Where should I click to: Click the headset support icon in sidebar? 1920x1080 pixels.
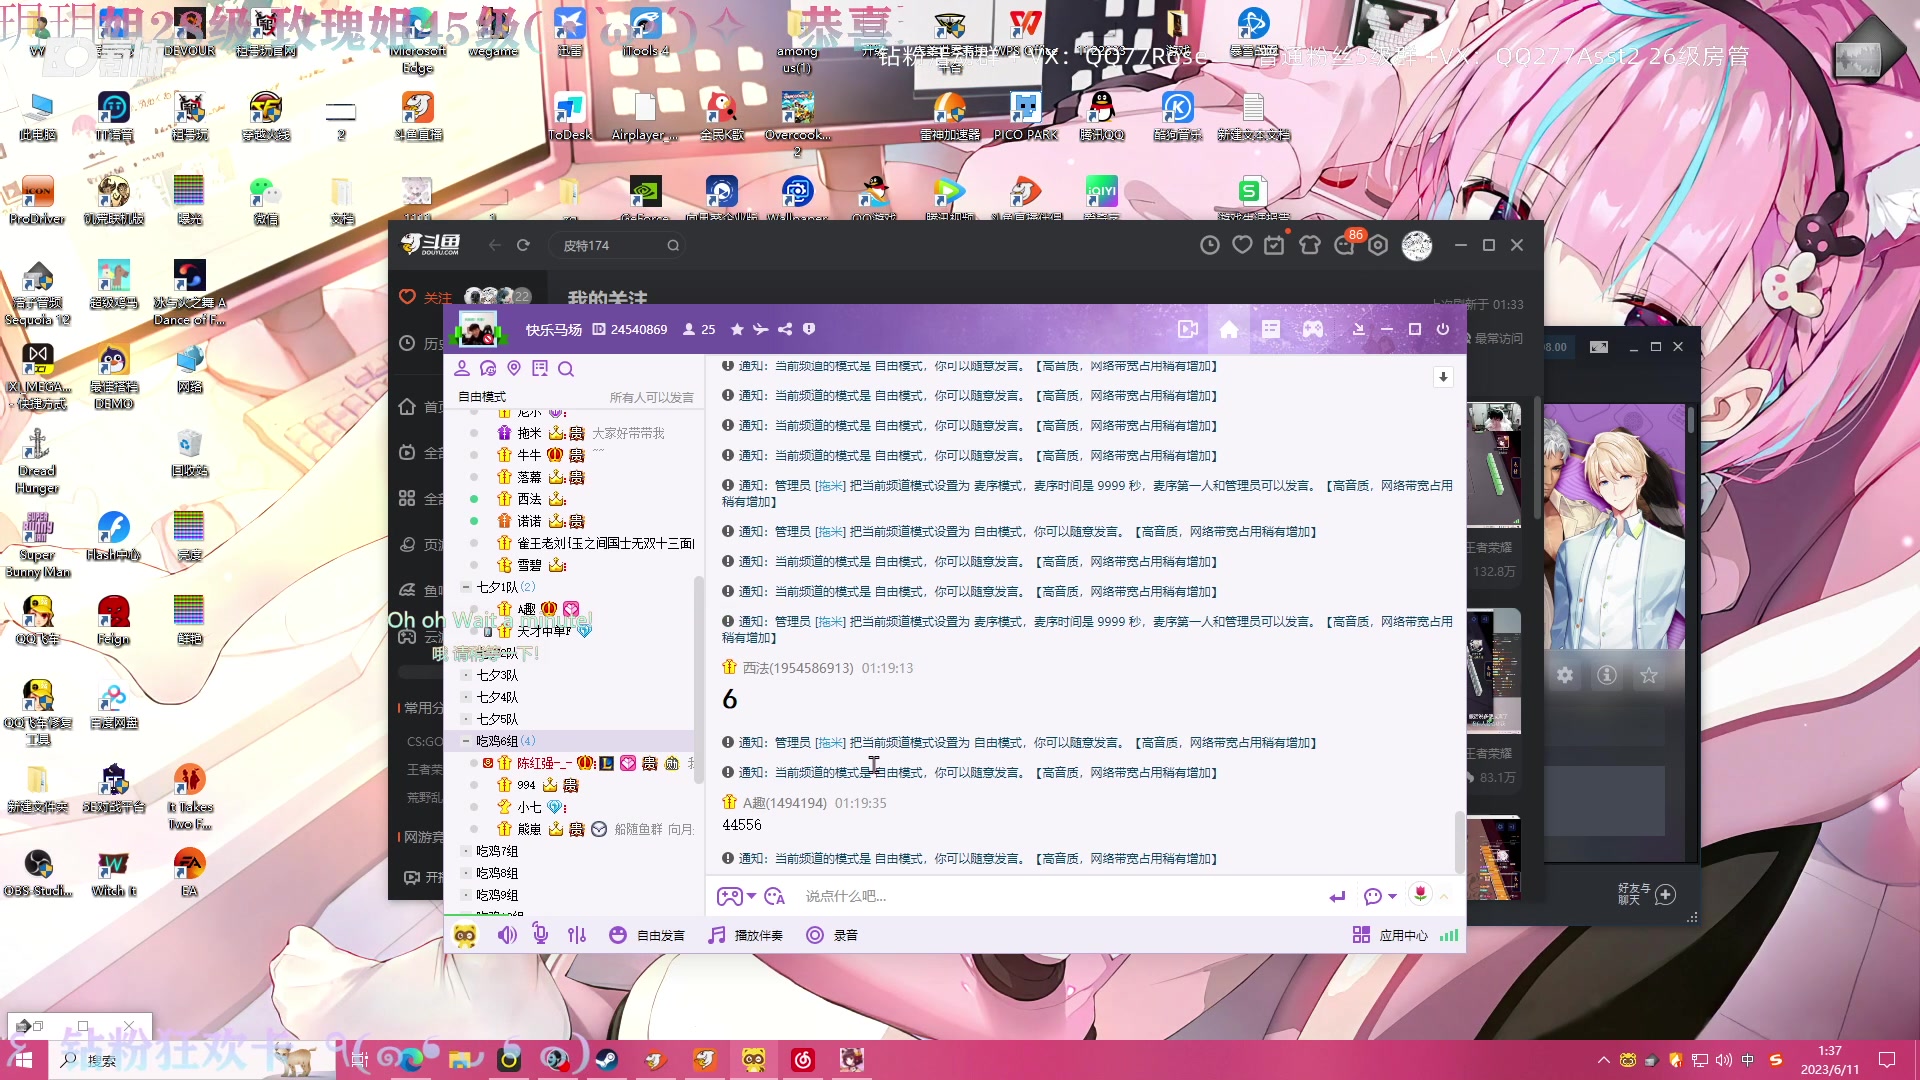click(488, 368)
